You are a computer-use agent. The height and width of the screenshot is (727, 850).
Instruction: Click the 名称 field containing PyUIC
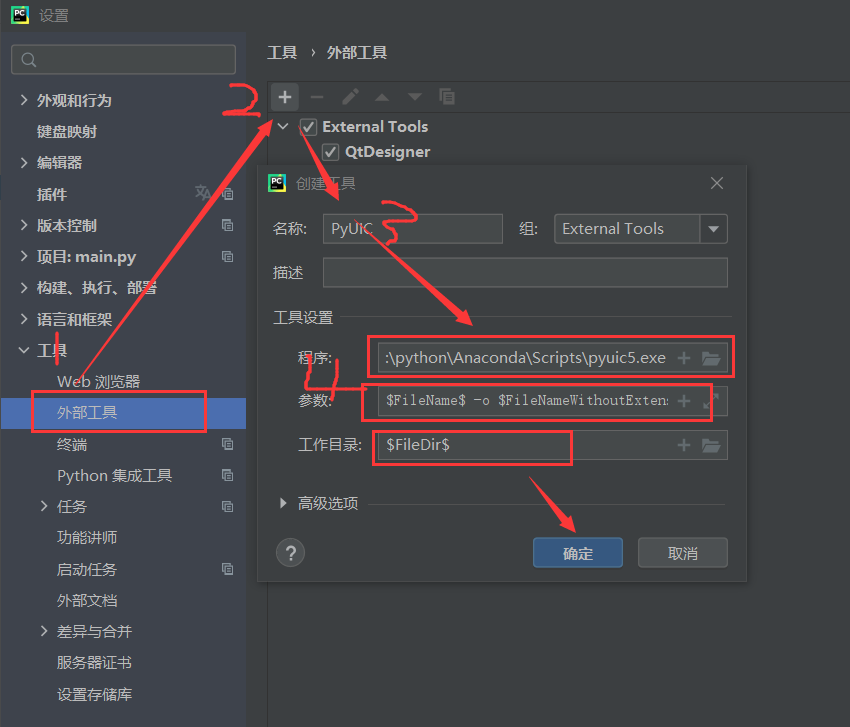(413, 229)
